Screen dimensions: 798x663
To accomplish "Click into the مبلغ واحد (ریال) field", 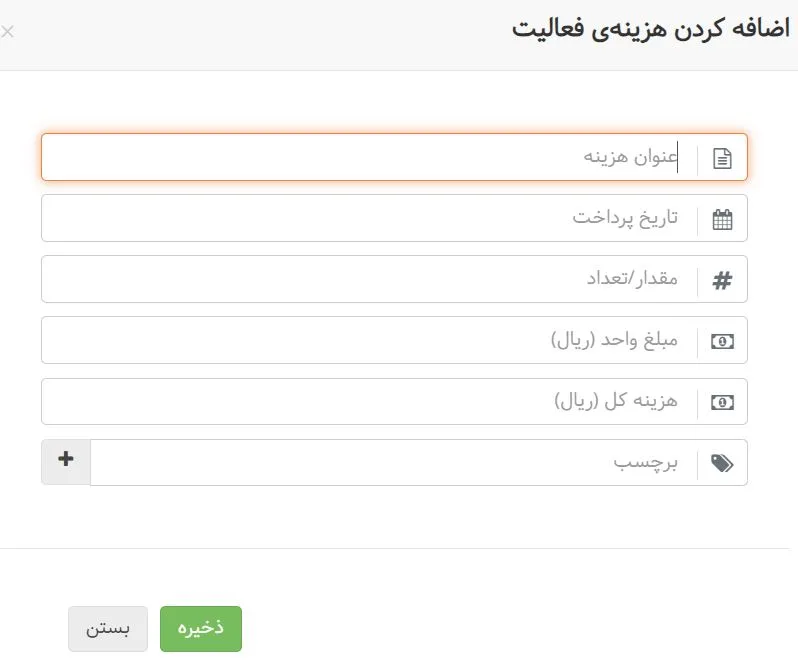I will [370, 341].
